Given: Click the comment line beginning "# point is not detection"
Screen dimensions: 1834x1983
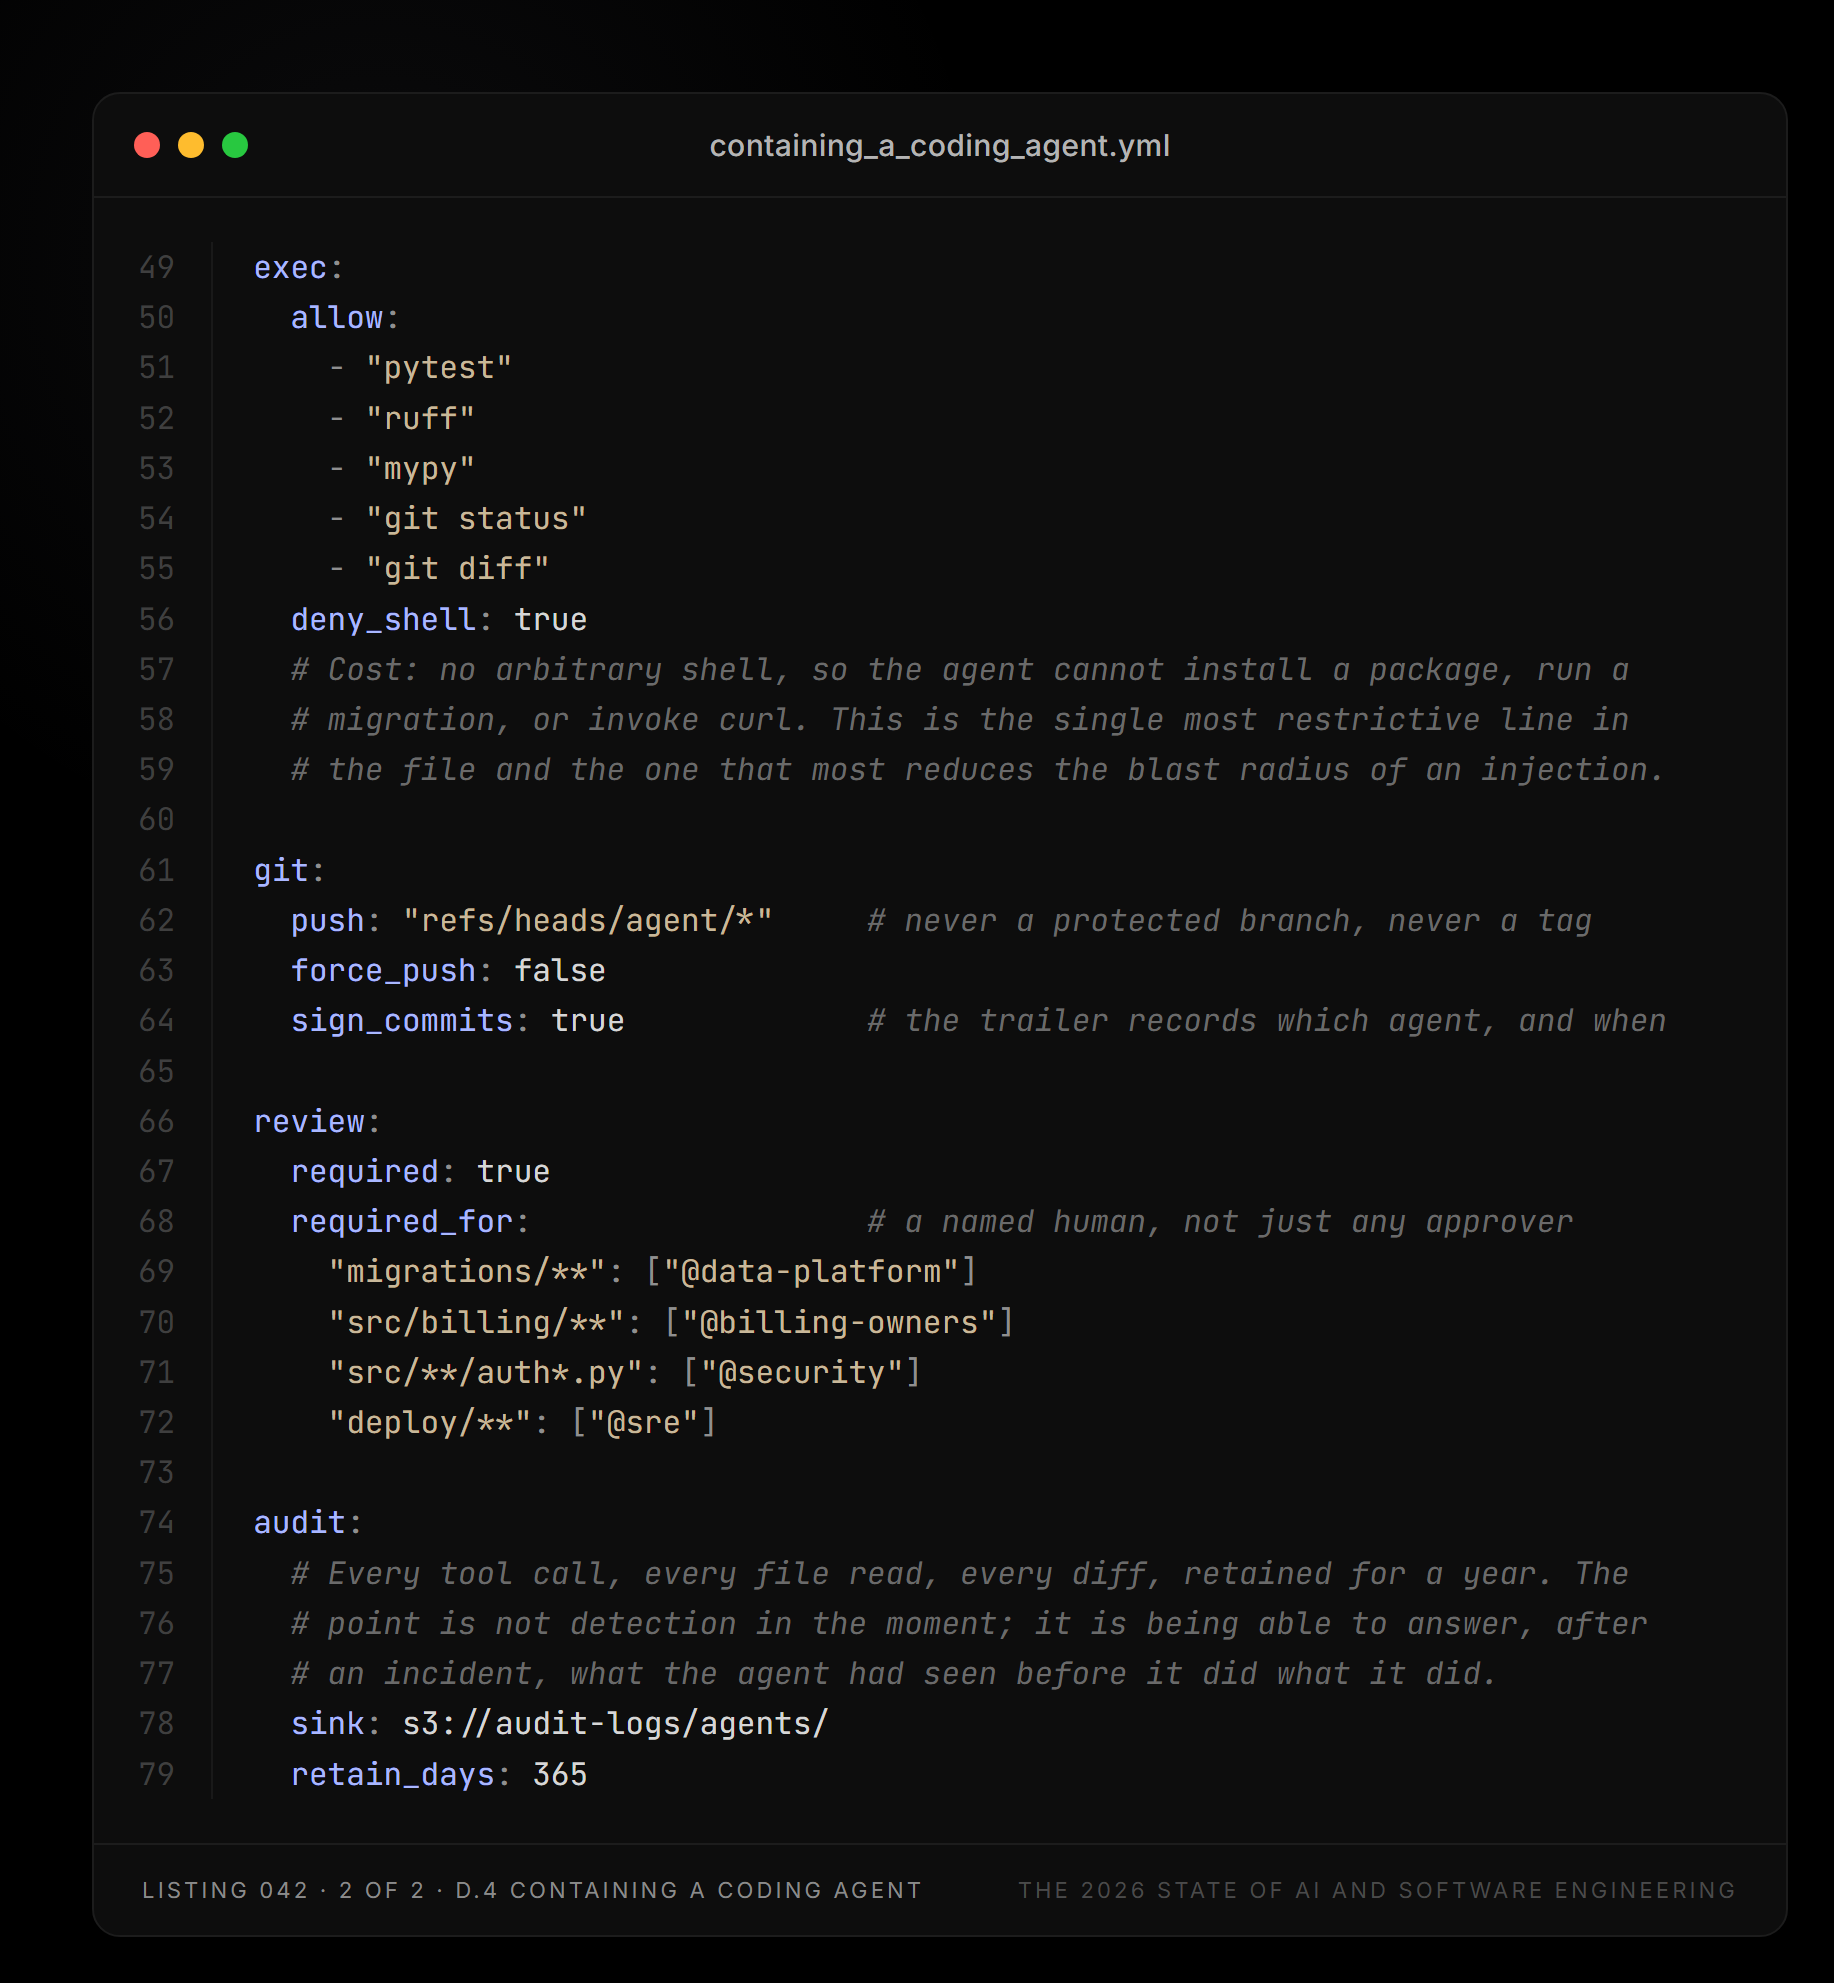Looking at the screenshot, I should [x=969, y=1624].
